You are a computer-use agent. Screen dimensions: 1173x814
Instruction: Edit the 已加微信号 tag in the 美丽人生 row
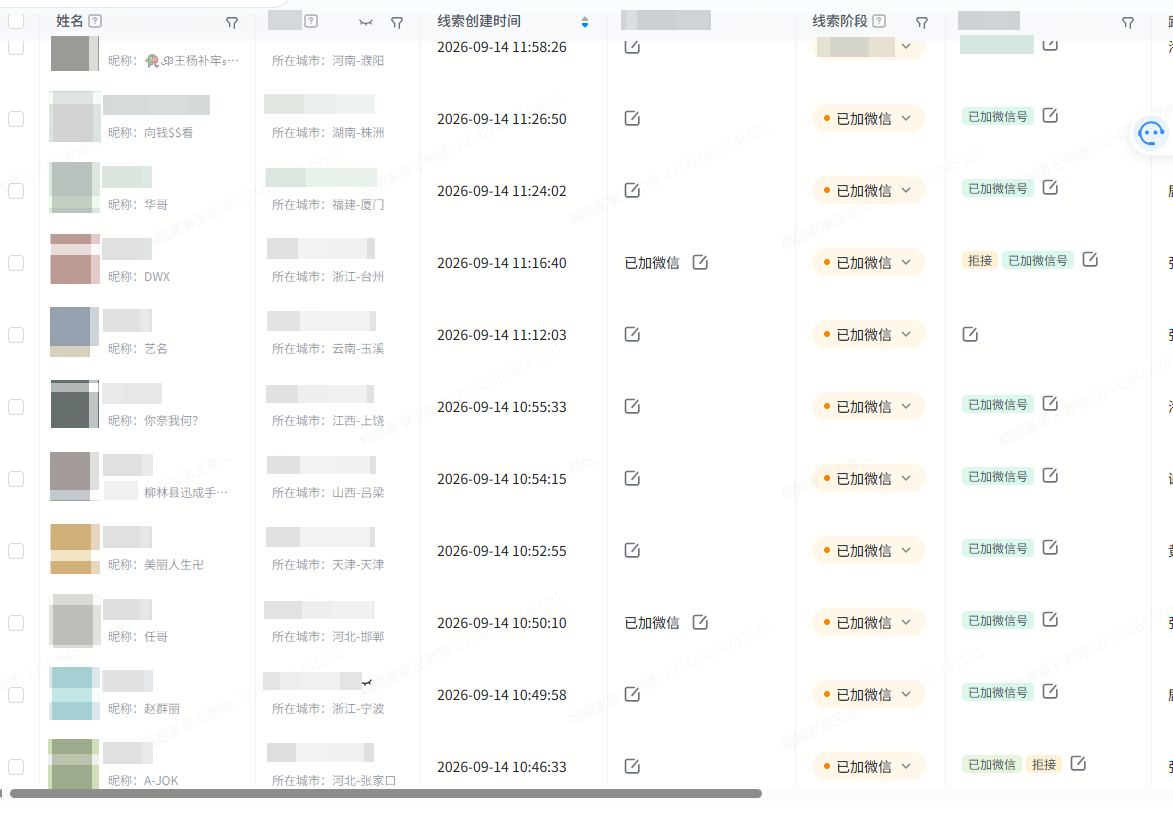pyautogui.click(x=1050, y=547)
